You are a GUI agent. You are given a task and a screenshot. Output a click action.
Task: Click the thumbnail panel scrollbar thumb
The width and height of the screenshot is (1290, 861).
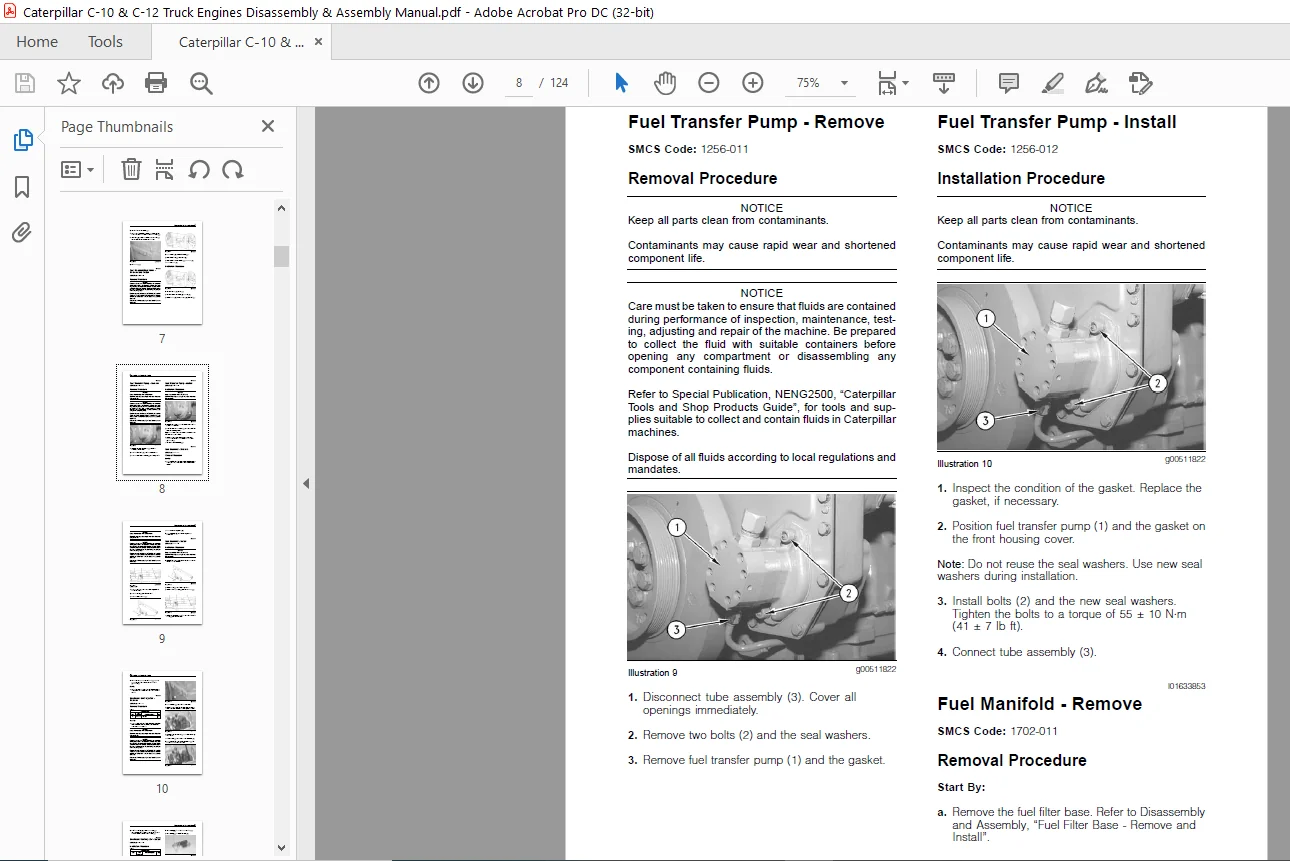[282, 256]
